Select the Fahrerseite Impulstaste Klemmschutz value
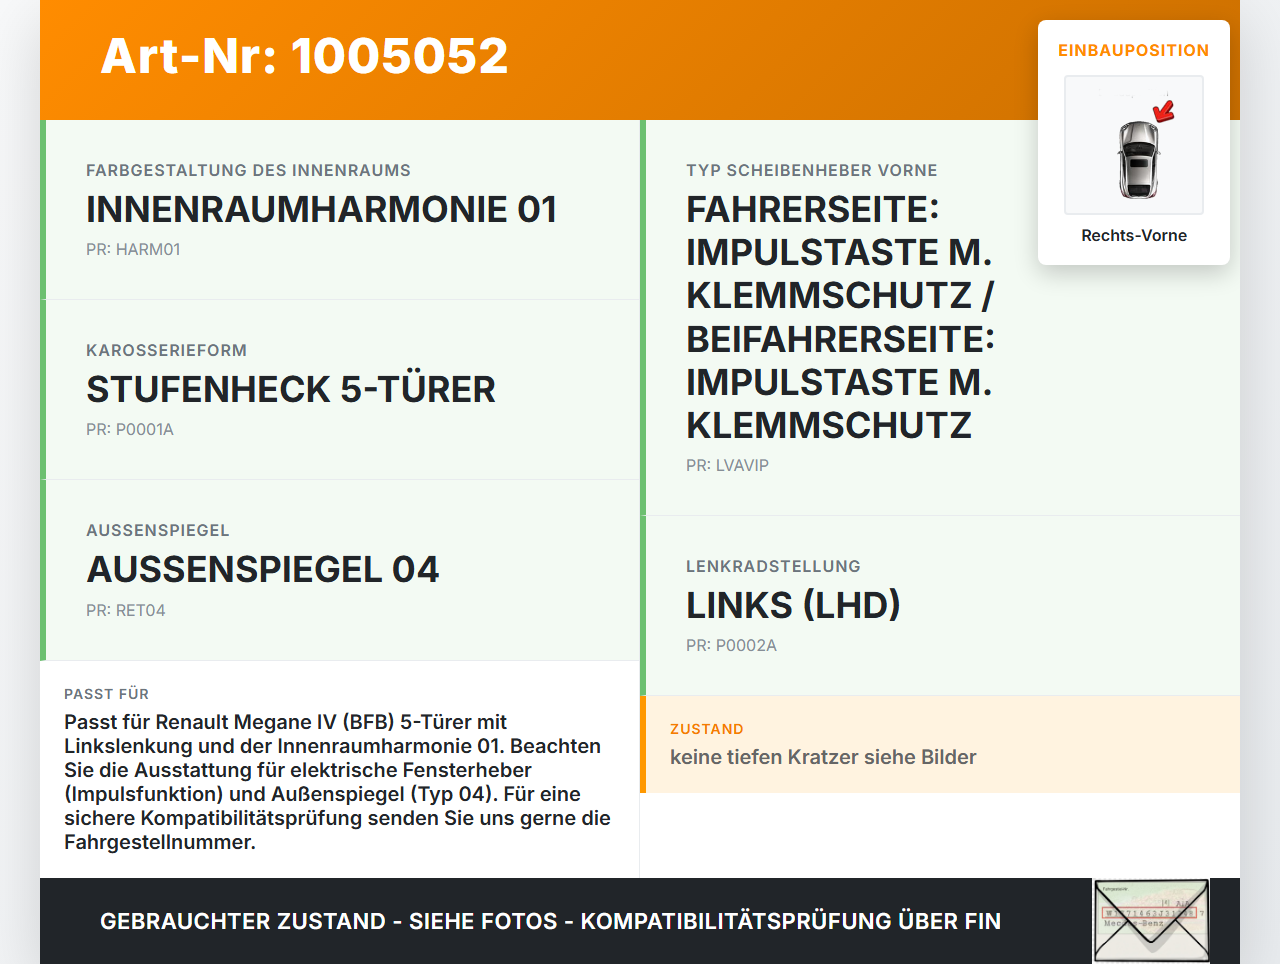This screenshot has width=1280, height=964. tap(841, 317)
